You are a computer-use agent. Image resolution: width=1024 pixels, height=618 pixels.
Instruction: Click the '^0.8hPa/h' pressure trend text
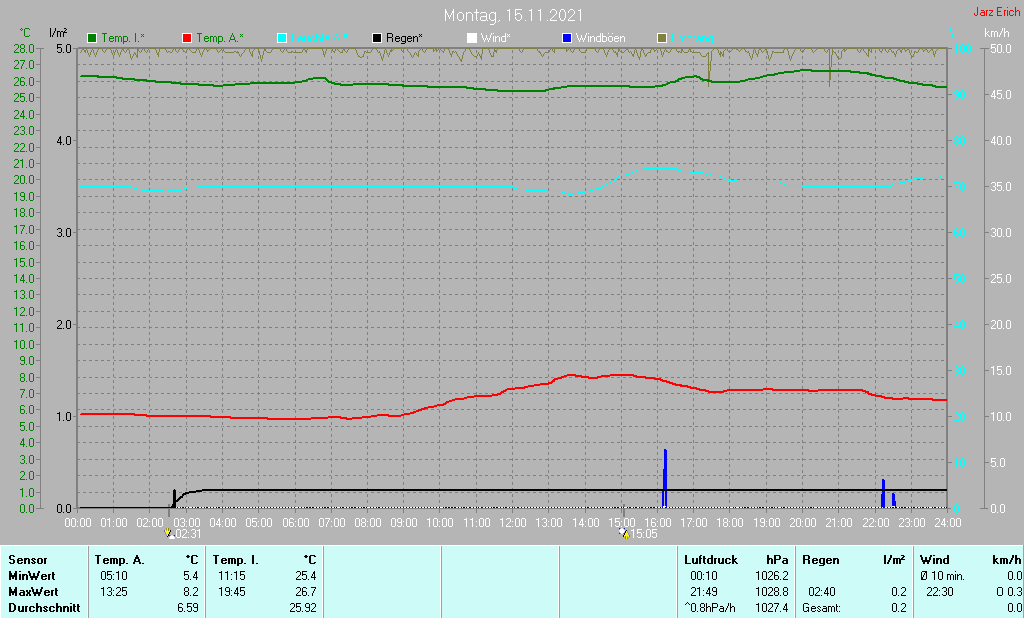[x=709, y=608]
